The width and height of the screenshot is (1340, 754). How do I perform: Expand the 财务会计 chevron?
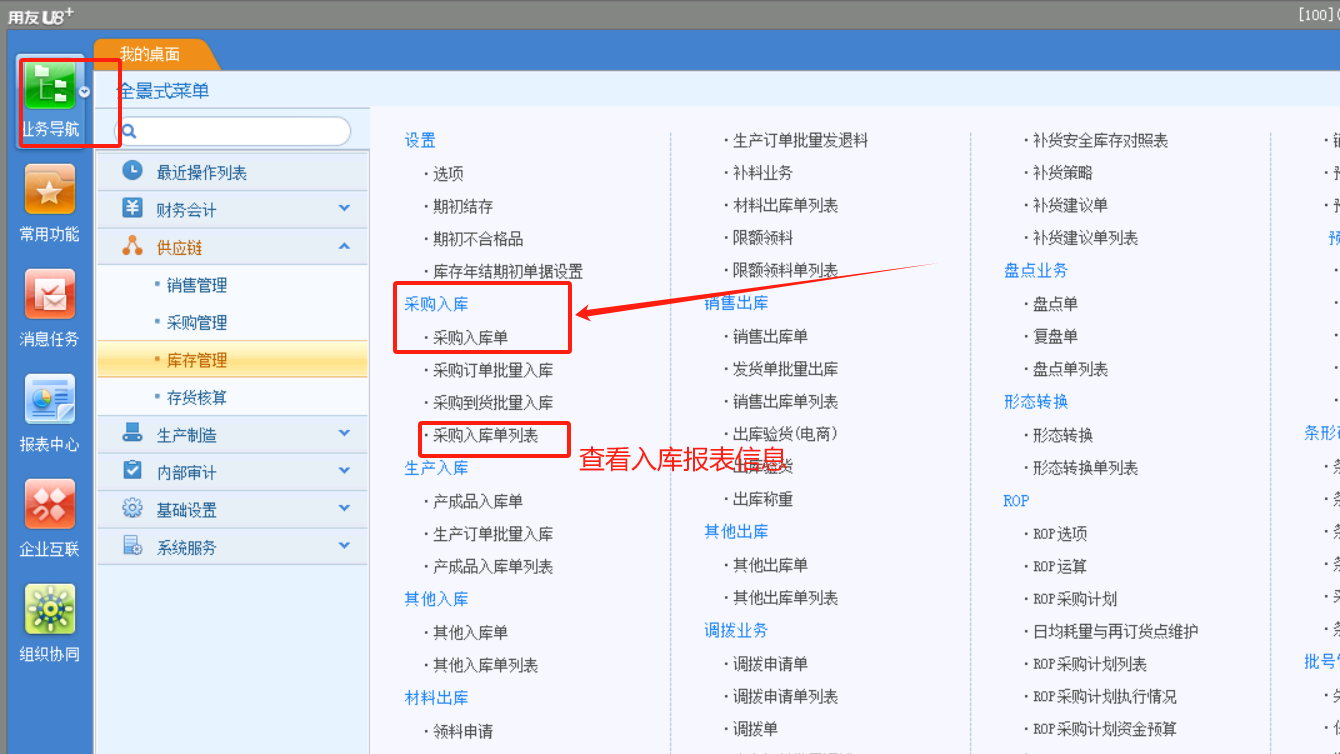pos(344,208)
